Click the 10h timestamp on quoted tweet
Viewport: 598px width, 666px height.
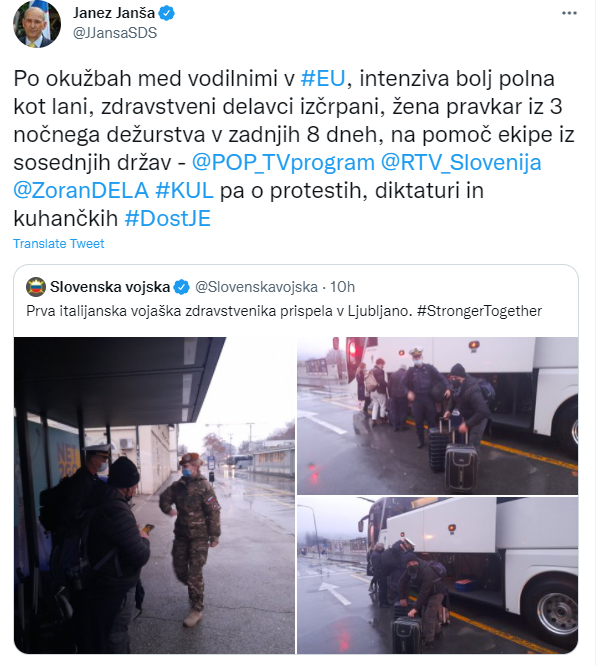click(x=342, y=288)
